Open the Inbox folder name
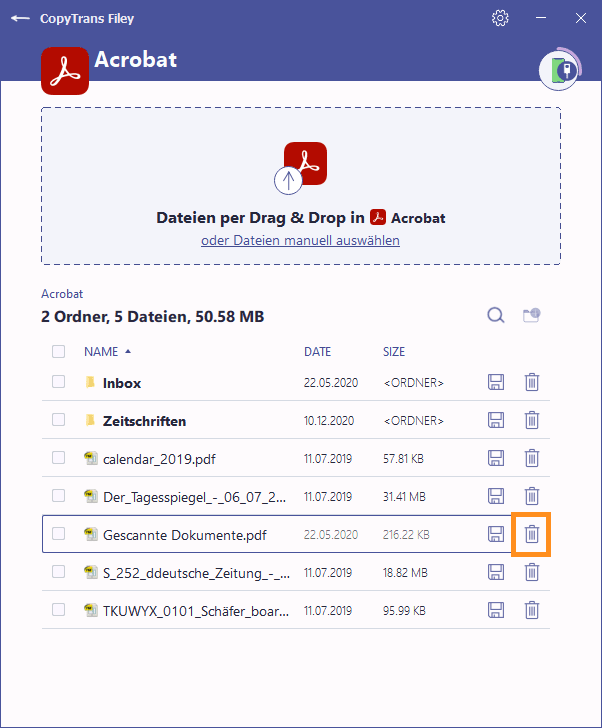This screenshot has height=728, width=602. point(122,383)
